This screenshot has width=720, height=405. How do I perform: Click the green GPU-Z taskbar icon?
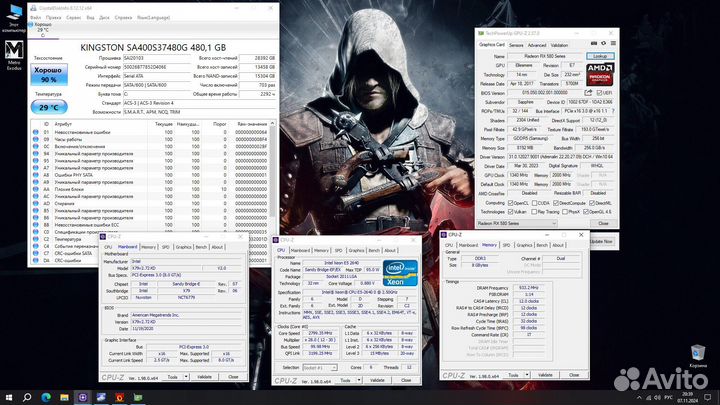point(138,397)
